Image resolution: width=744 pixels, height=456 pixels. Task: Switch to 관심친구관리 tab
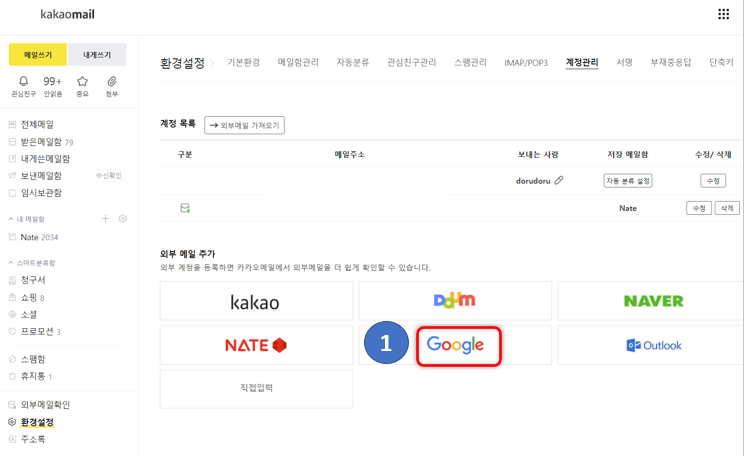(x=411, y=62)
